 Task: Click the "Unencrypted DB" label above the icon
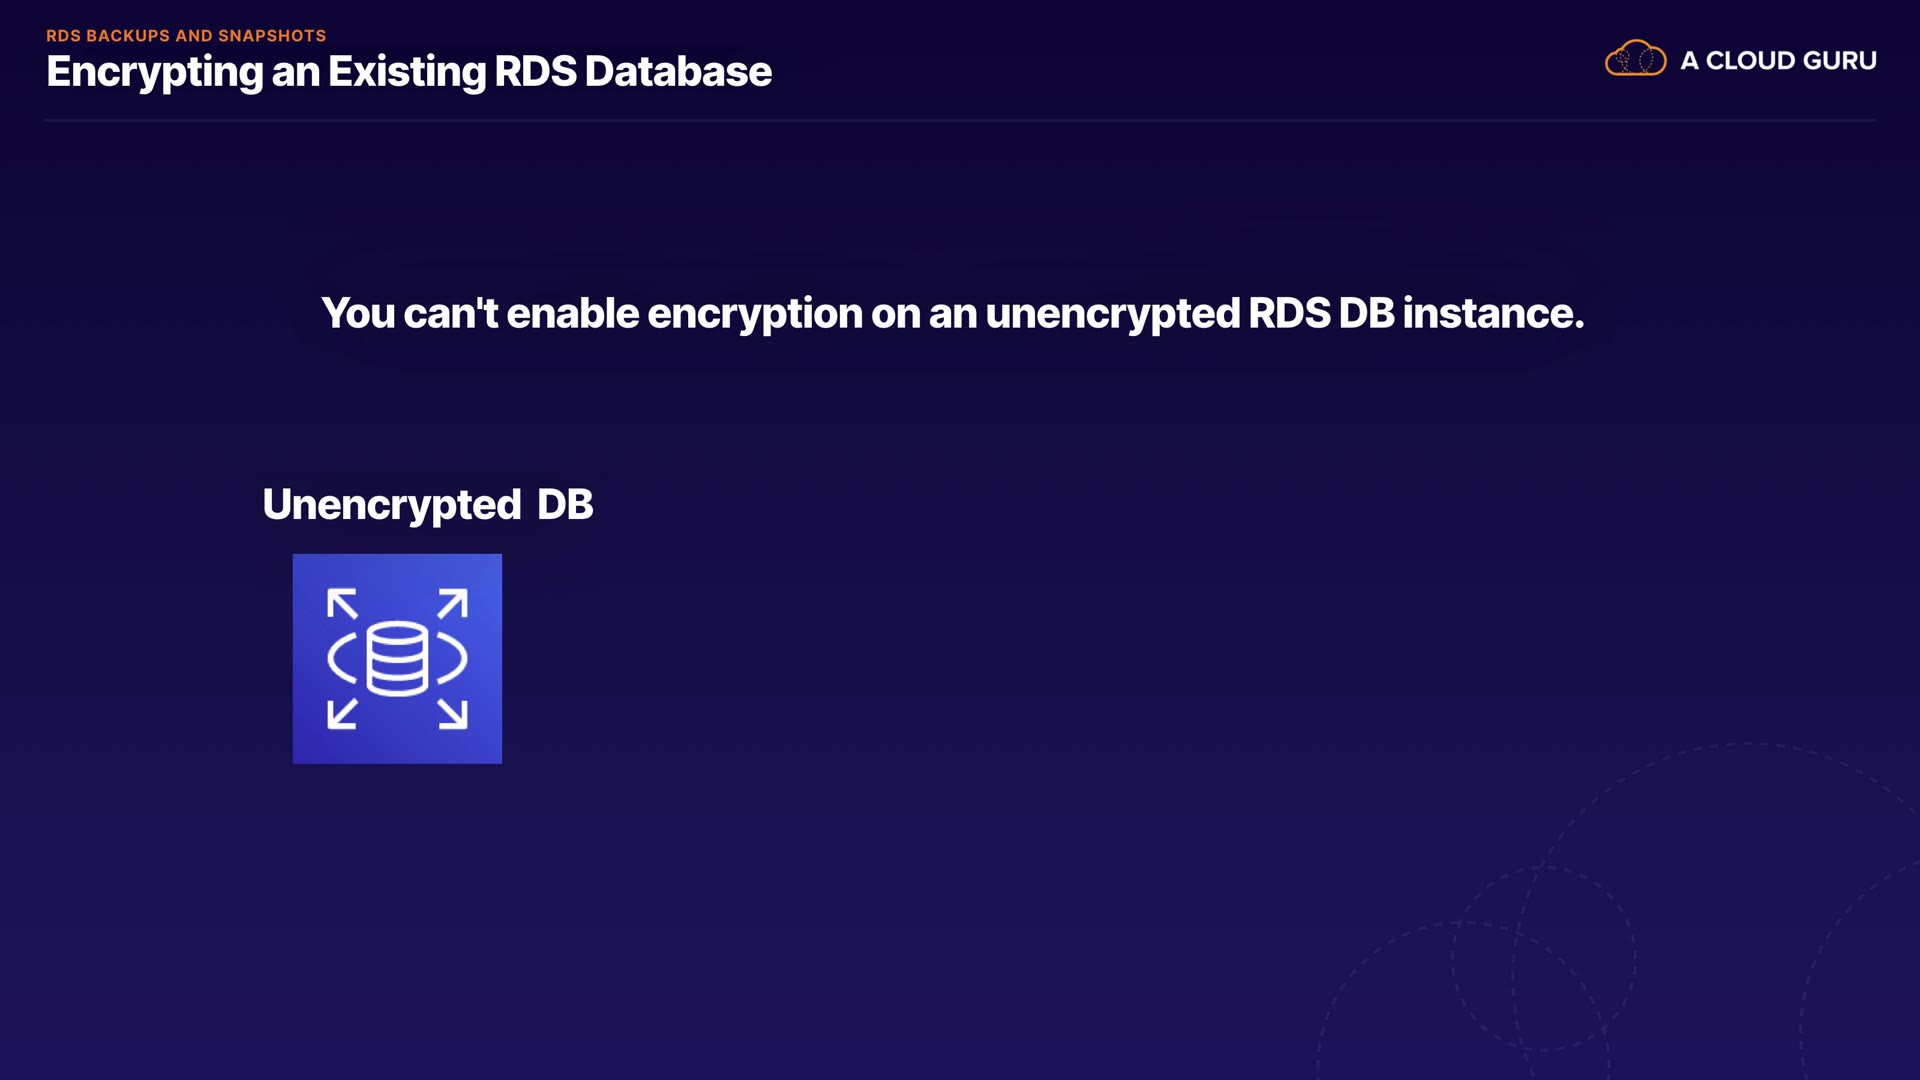coord(427,505)
